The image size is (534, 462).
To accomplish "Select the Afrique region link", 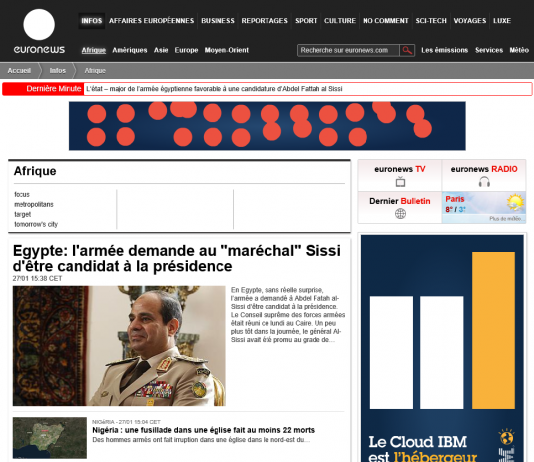I will point(94,50).
